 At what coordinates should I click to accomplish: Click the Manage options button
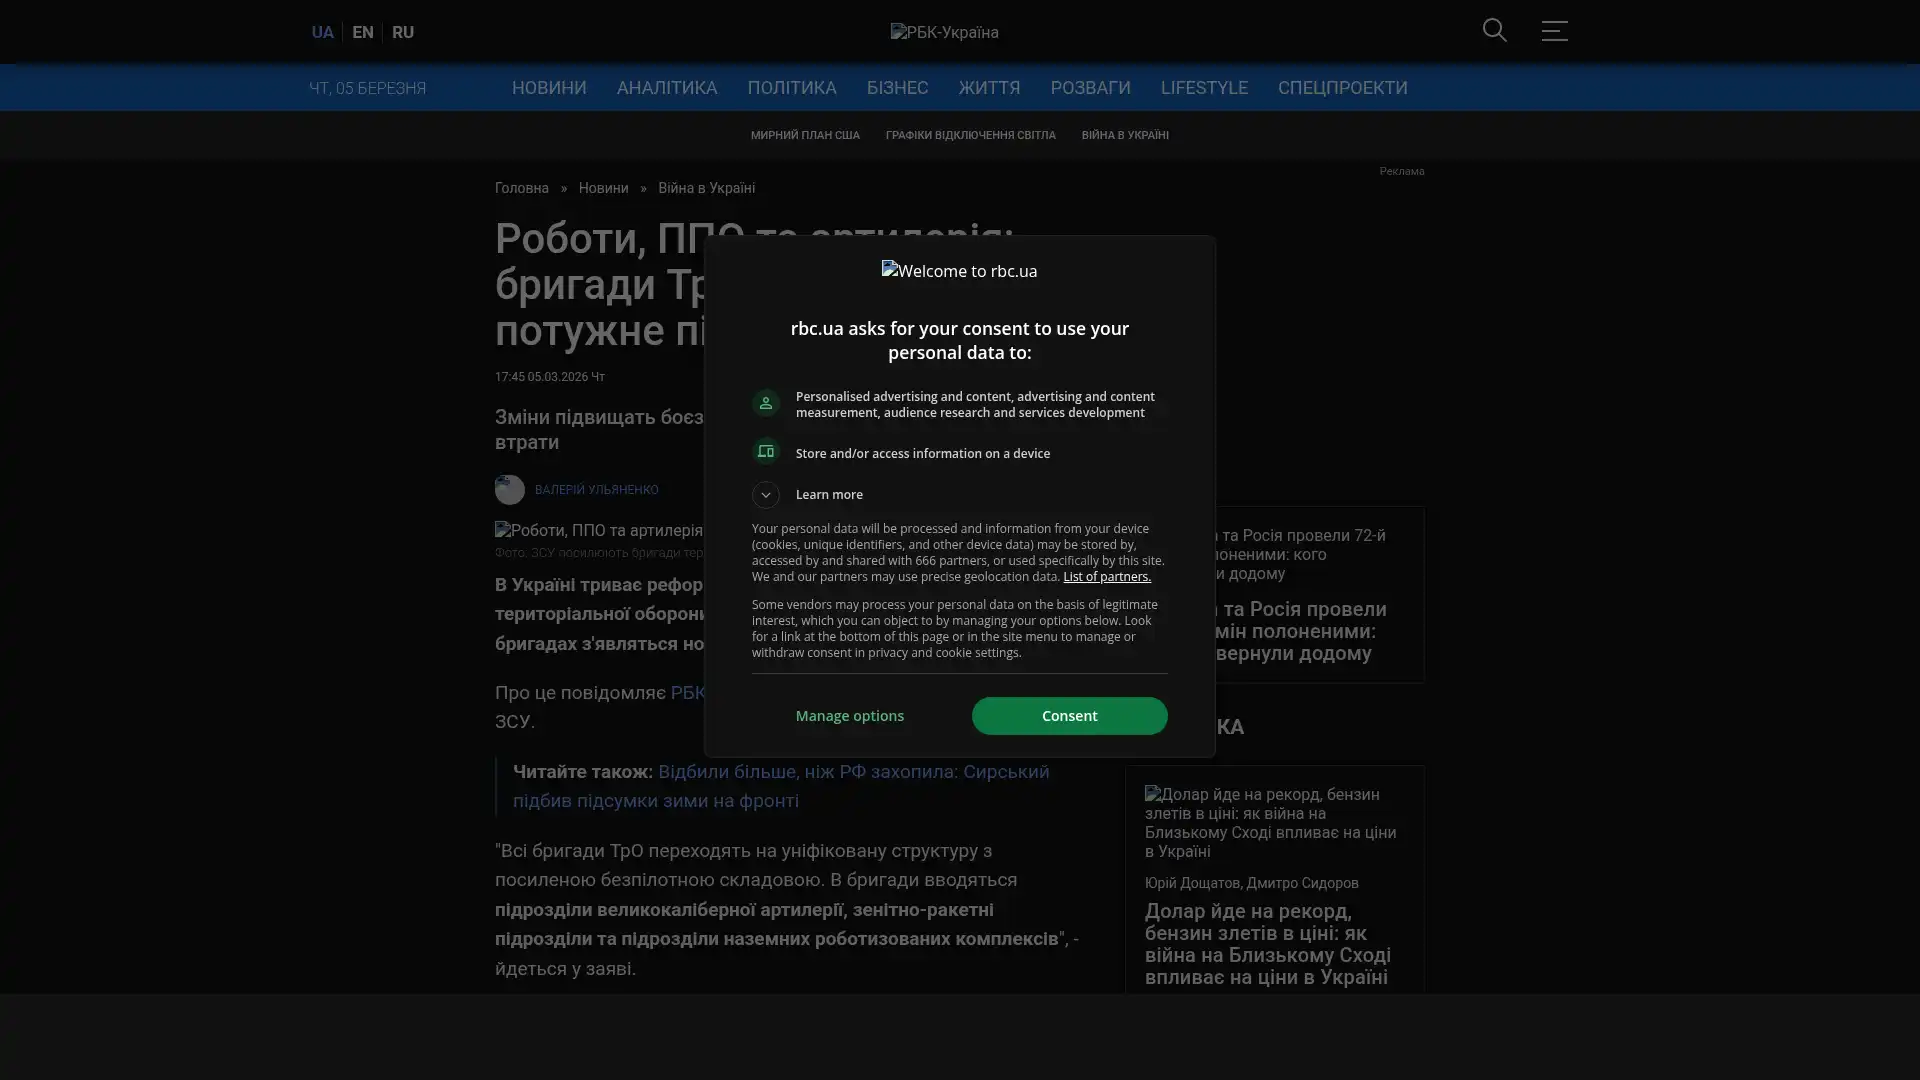tap(850, 716)
